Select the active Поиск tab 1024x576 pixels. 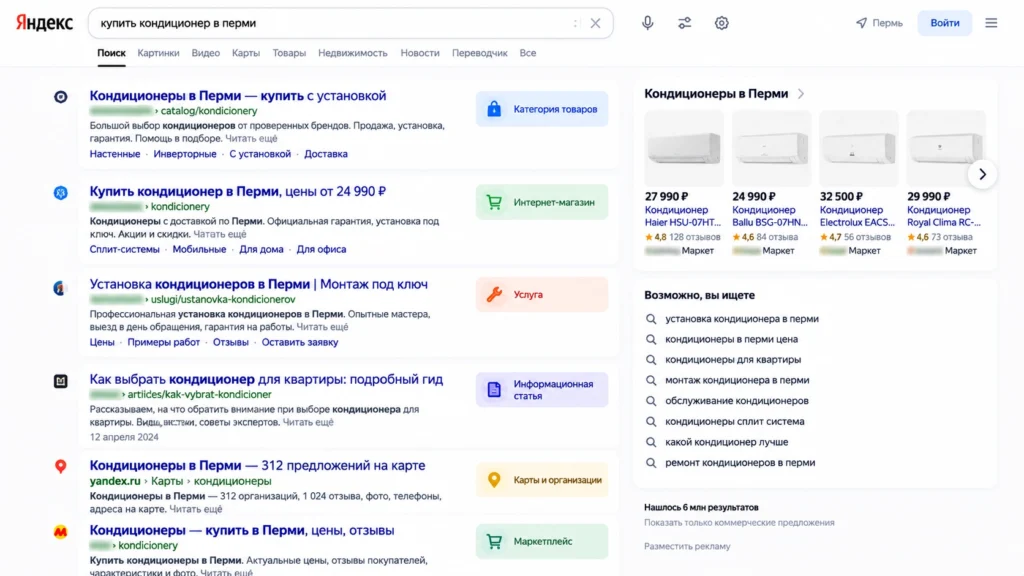click(x=111, y=53)
